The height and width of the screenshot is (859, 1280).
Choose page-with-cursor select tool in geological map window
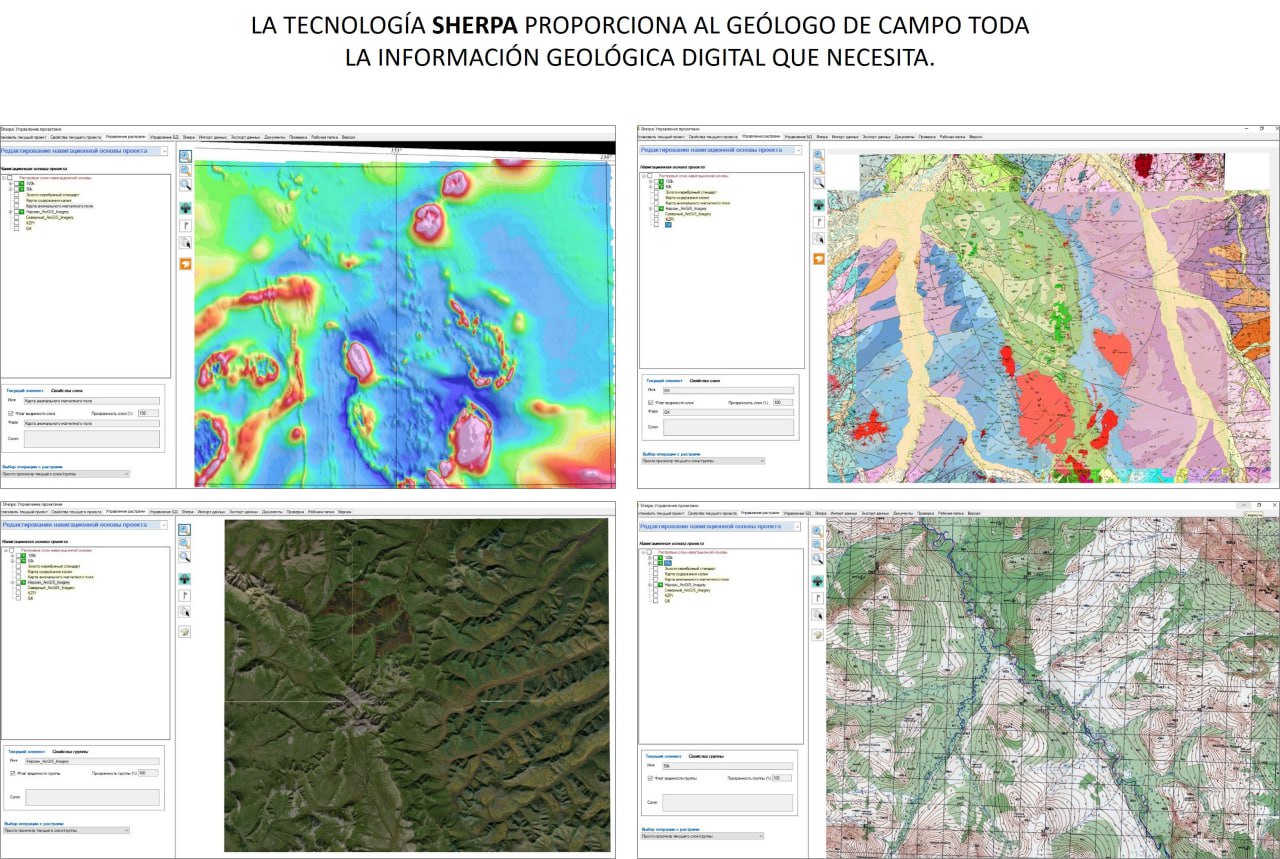(818, 239)
